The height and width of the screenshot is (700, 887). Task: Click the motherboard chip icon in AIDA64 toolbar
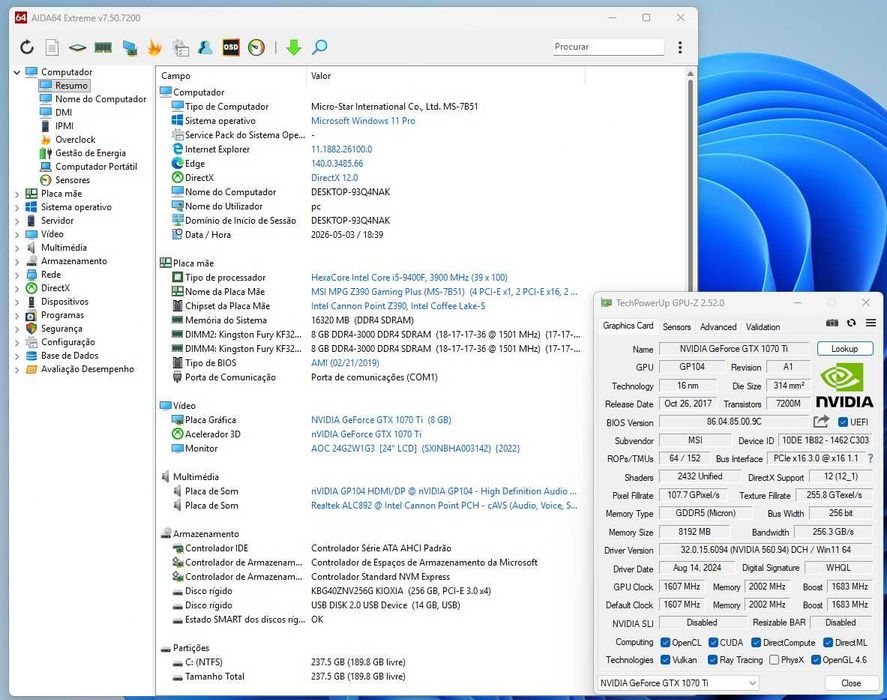[77, 48]
